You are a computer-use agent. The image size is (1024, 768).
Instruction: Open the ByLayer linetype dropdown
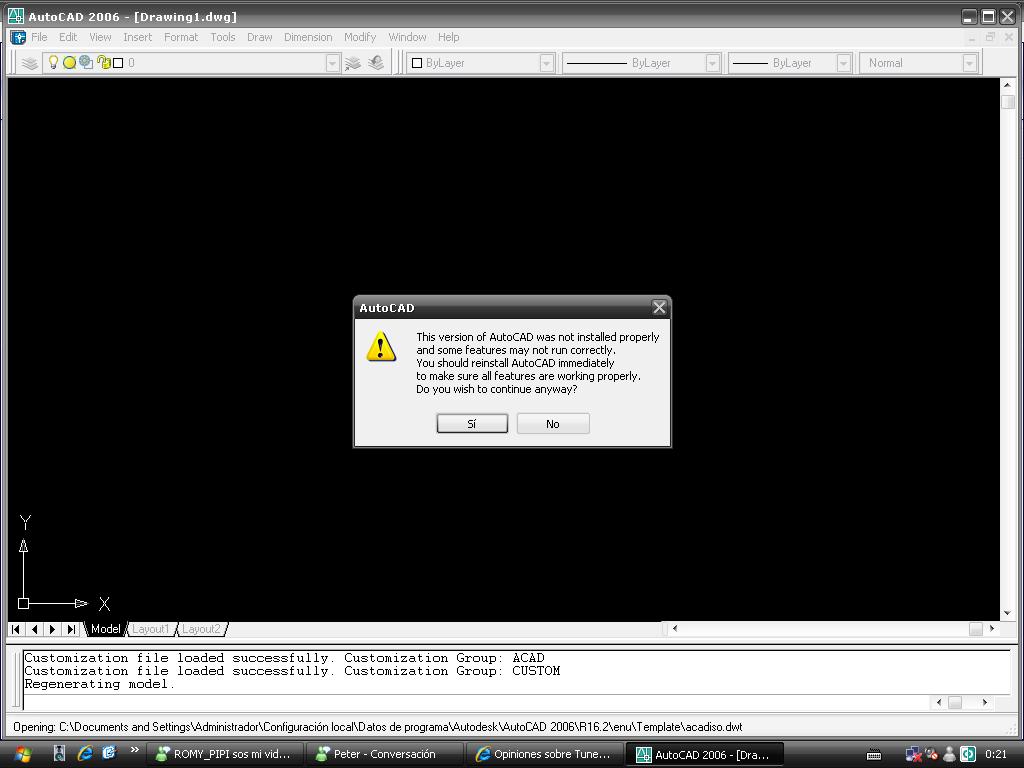(712, 63)
